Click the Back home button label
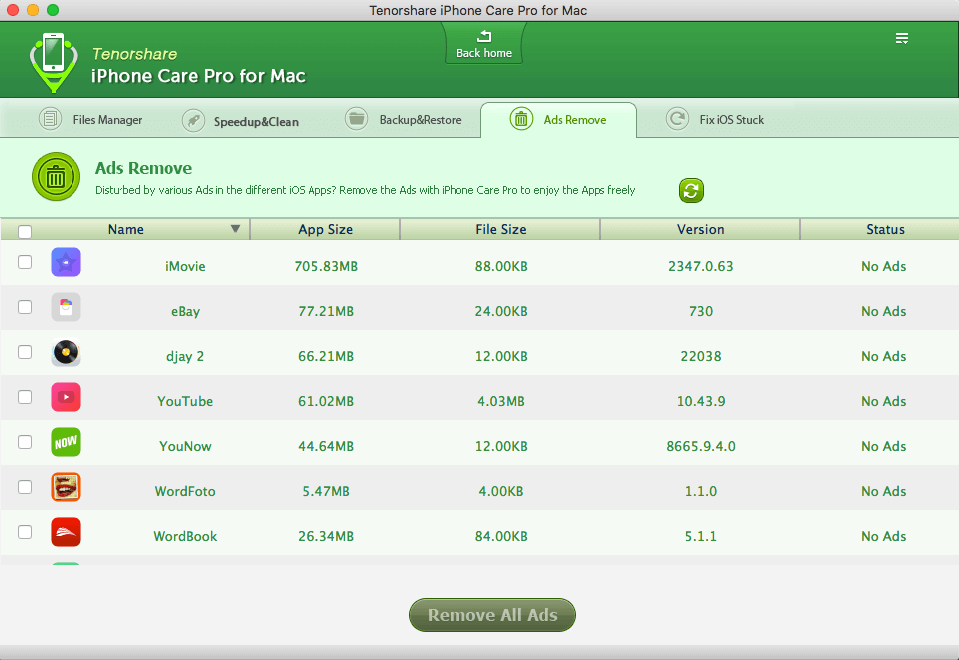The image size is (959, 660). click(484, 53)
